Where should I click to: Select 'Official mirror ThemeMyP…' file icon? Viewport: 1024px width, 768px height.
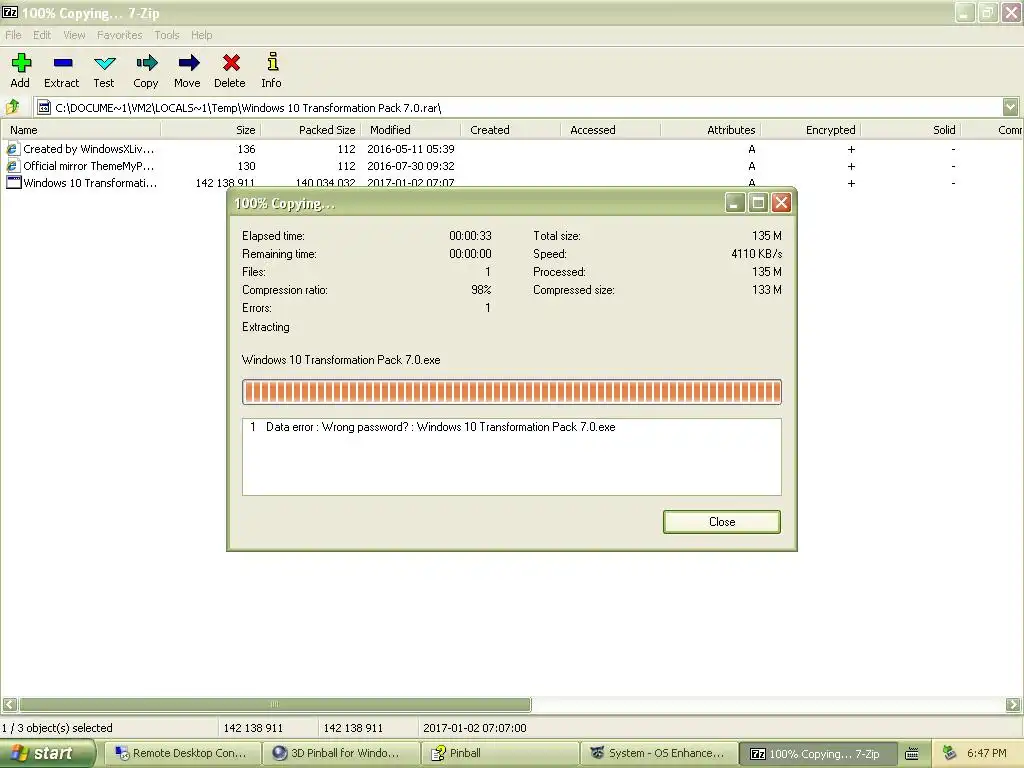[x=12, y=166]
